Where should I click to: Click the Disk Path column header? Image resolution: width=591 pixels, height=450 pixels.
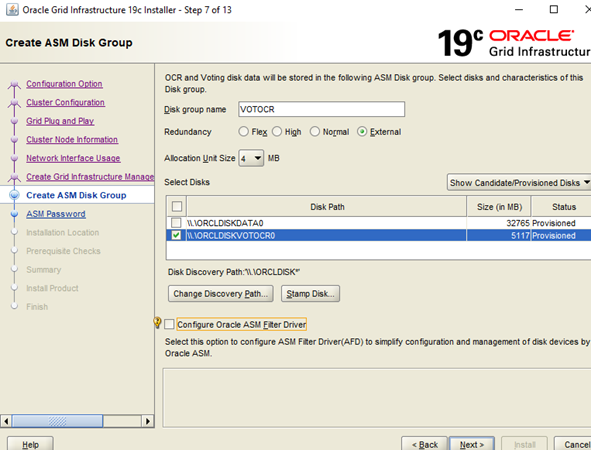coord(327,207)
